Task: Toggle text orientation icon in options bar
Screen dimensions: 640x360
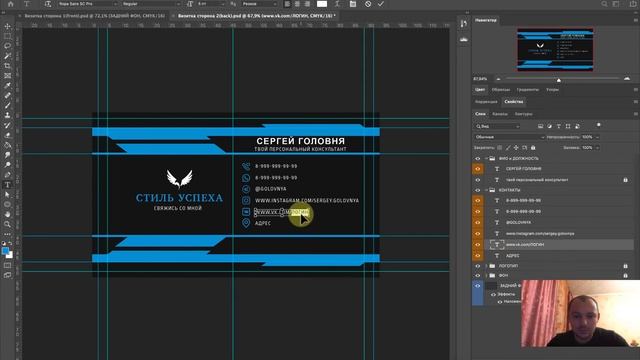Action: tap(48, 4)
